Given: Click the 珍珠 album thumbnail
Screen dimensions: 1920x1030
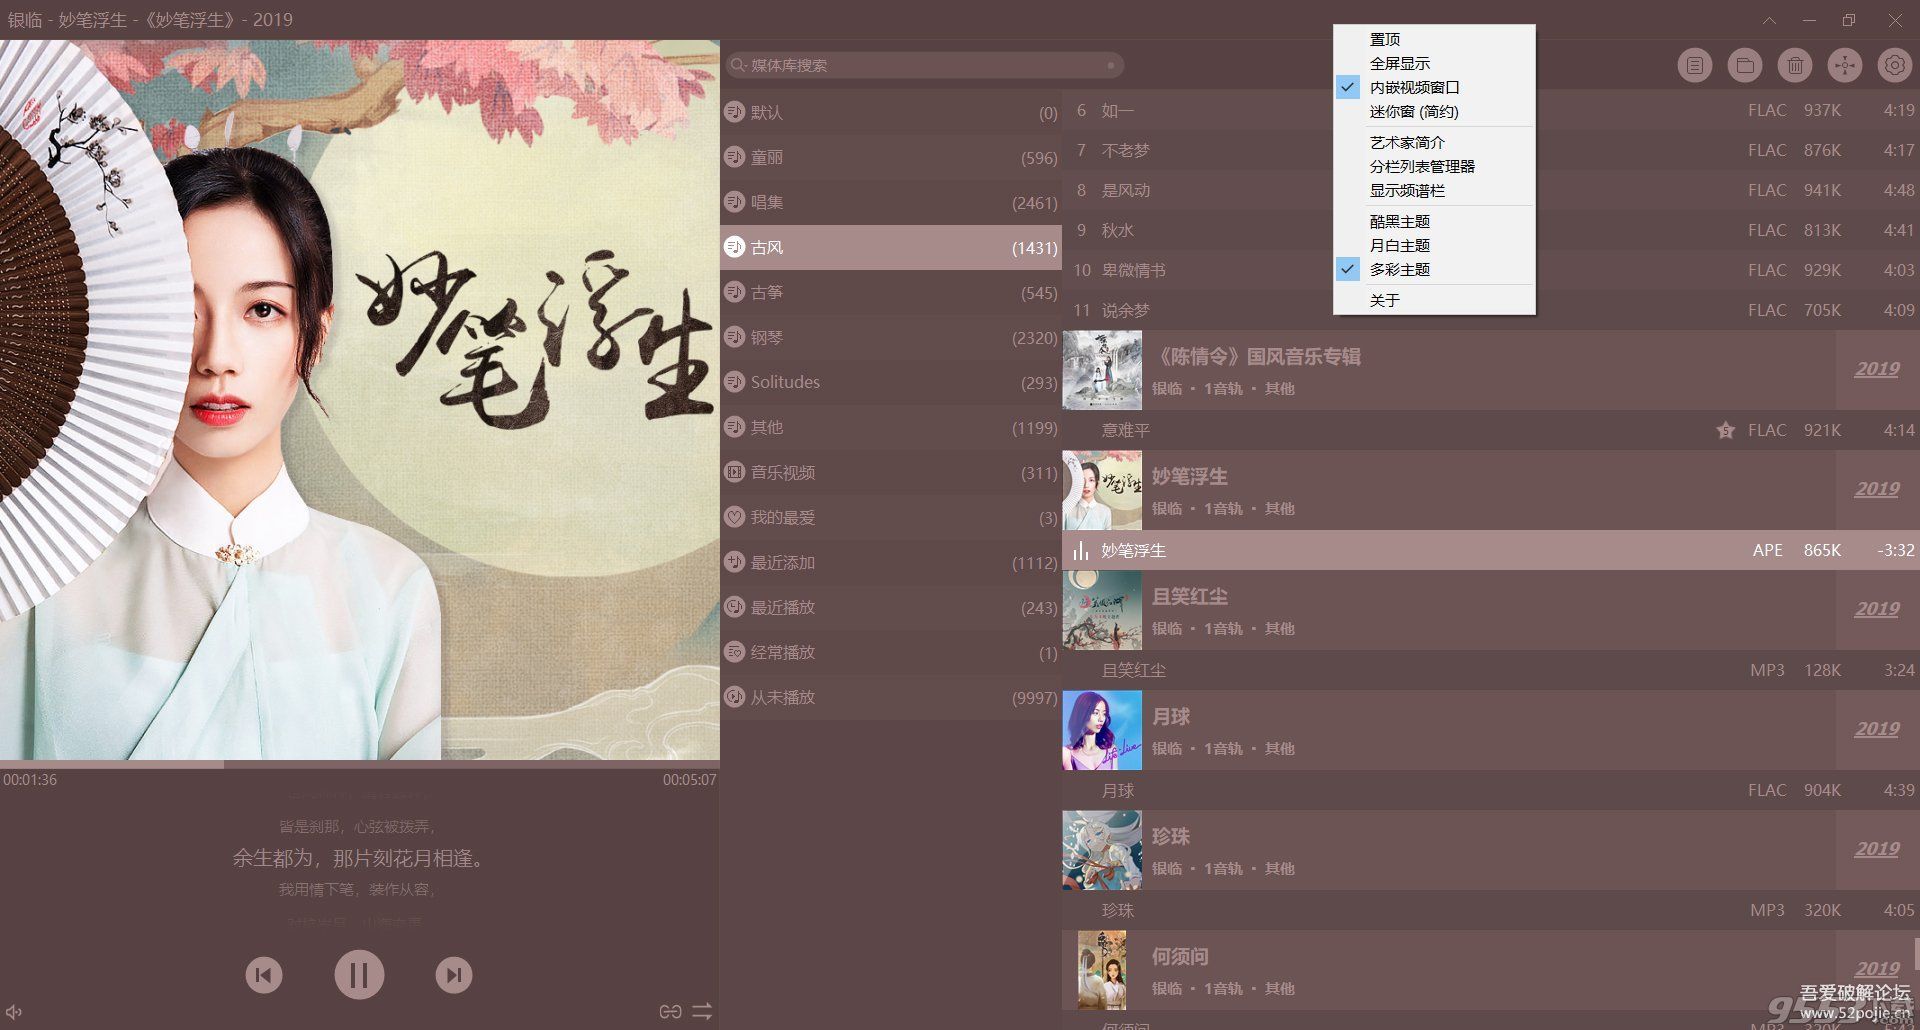Looking at the screenshot, I should 1102,850.
